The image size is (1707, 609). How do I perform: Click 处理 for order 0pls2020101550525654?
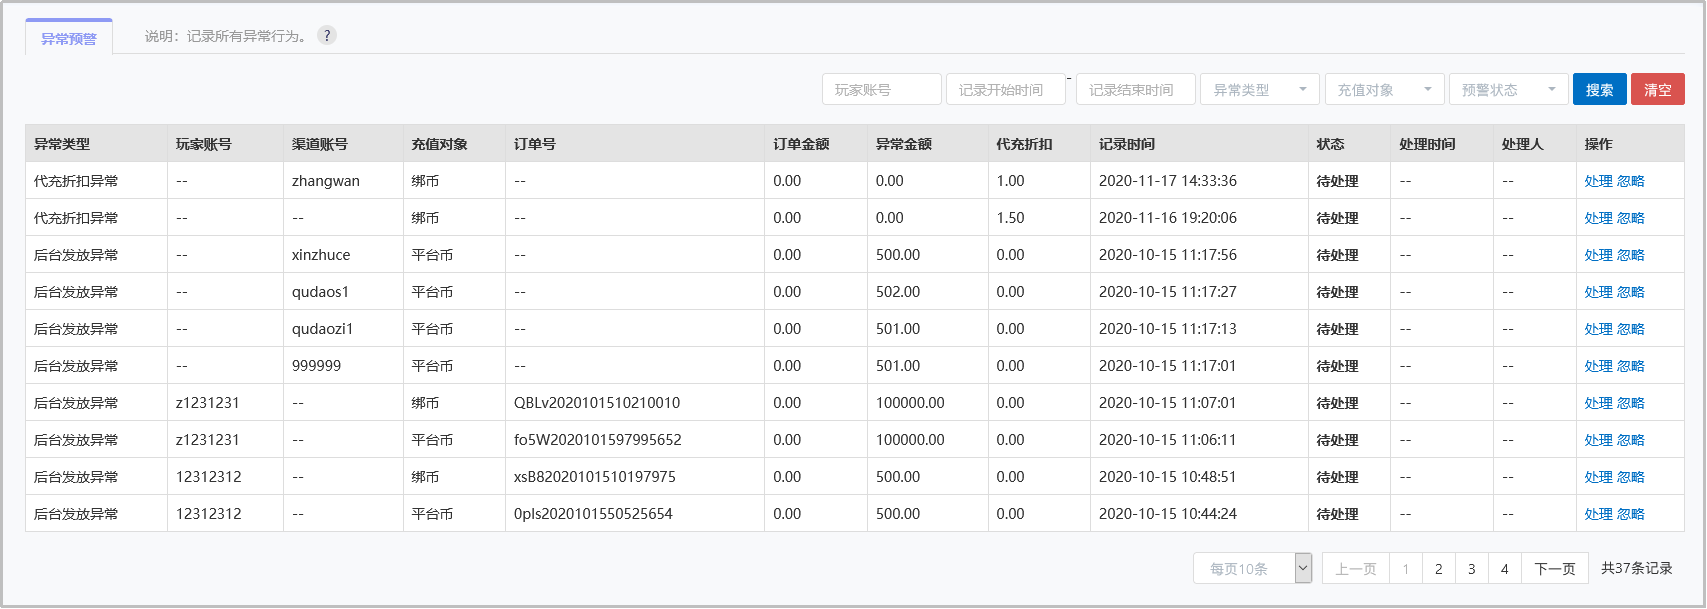coord(1598,514)
